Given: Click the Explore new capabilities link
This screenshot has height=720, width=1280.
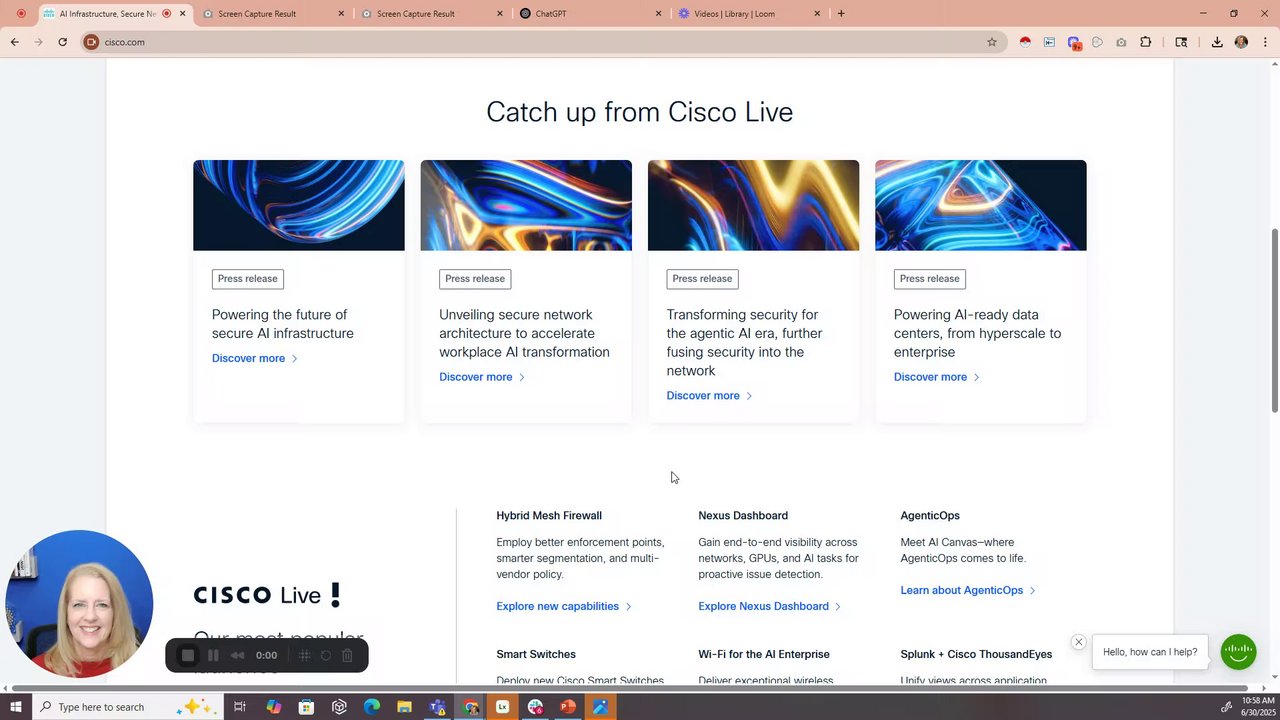Looking at the screenshot, I should pos(564,606).
